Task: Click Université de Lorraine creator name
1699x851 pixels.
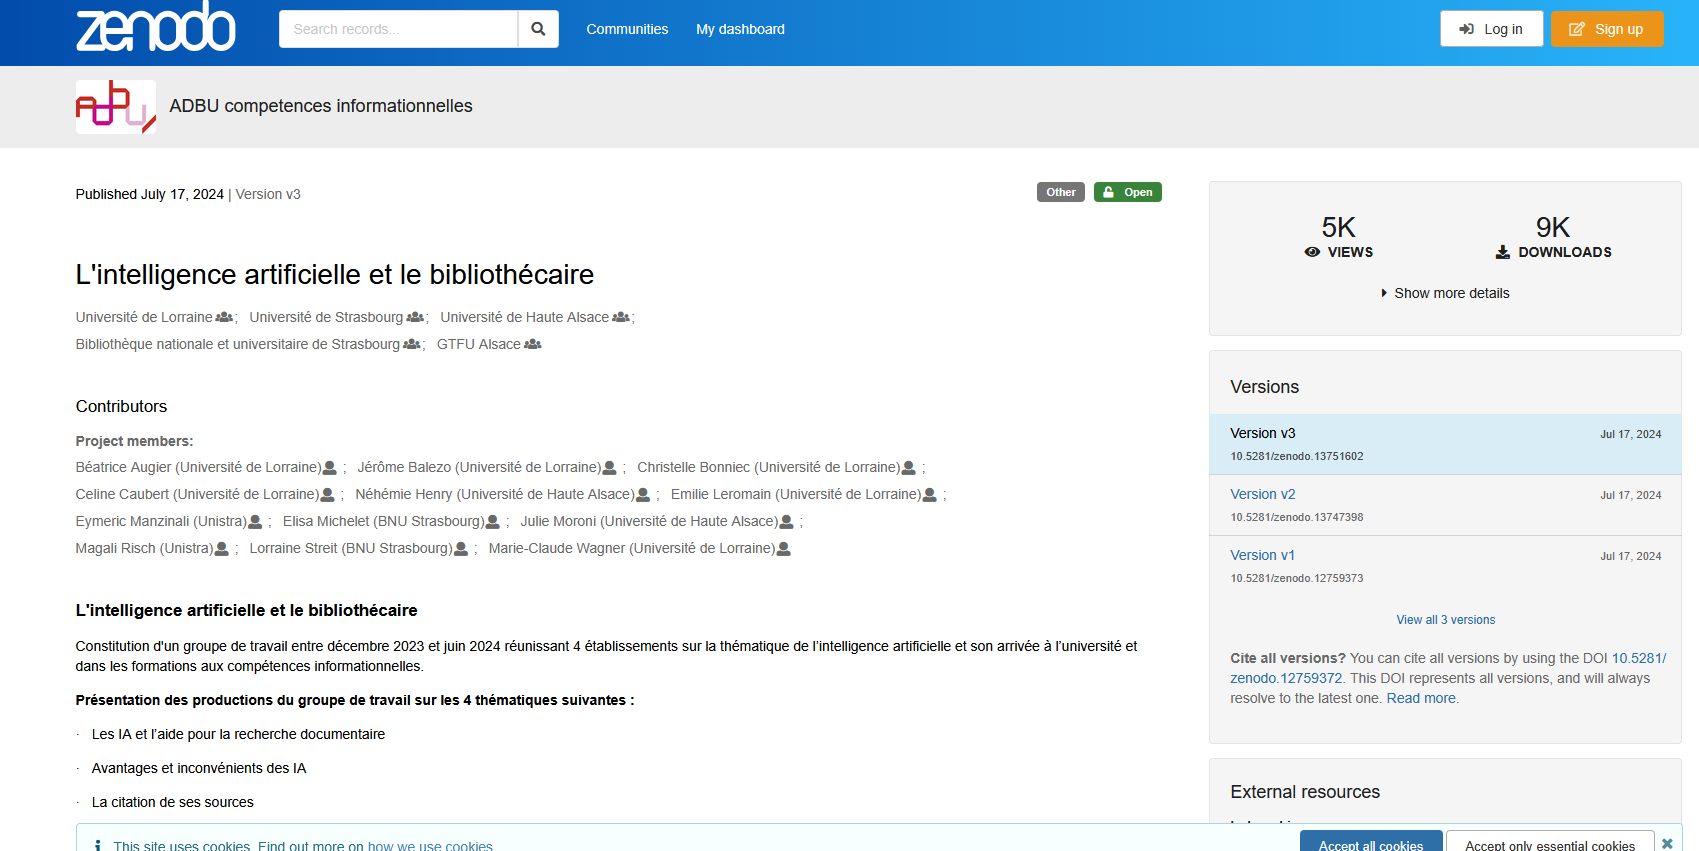Action: (144, 317)
